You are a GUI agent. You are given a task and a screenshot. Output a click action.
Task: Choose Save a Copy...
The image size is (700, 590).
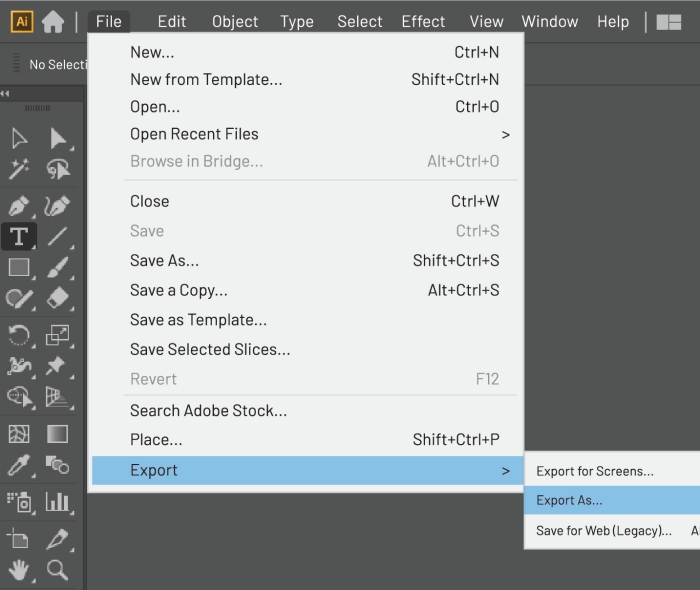coord(306,290)
